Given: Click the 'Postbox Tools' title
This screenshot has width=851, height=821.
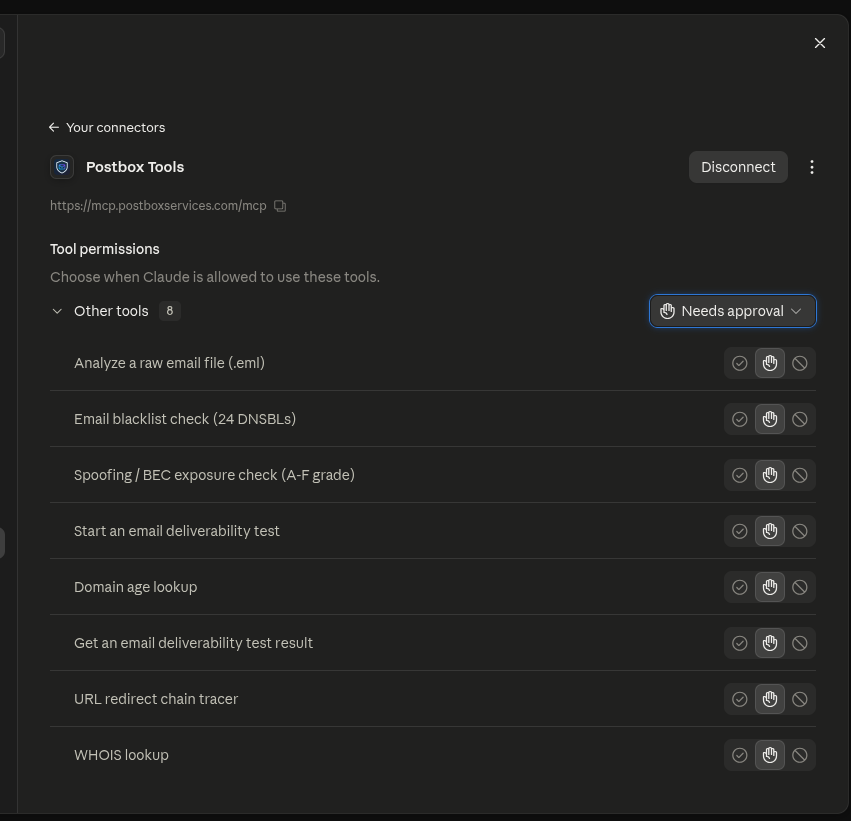Looking at the screenshot, I should [135, 167].
